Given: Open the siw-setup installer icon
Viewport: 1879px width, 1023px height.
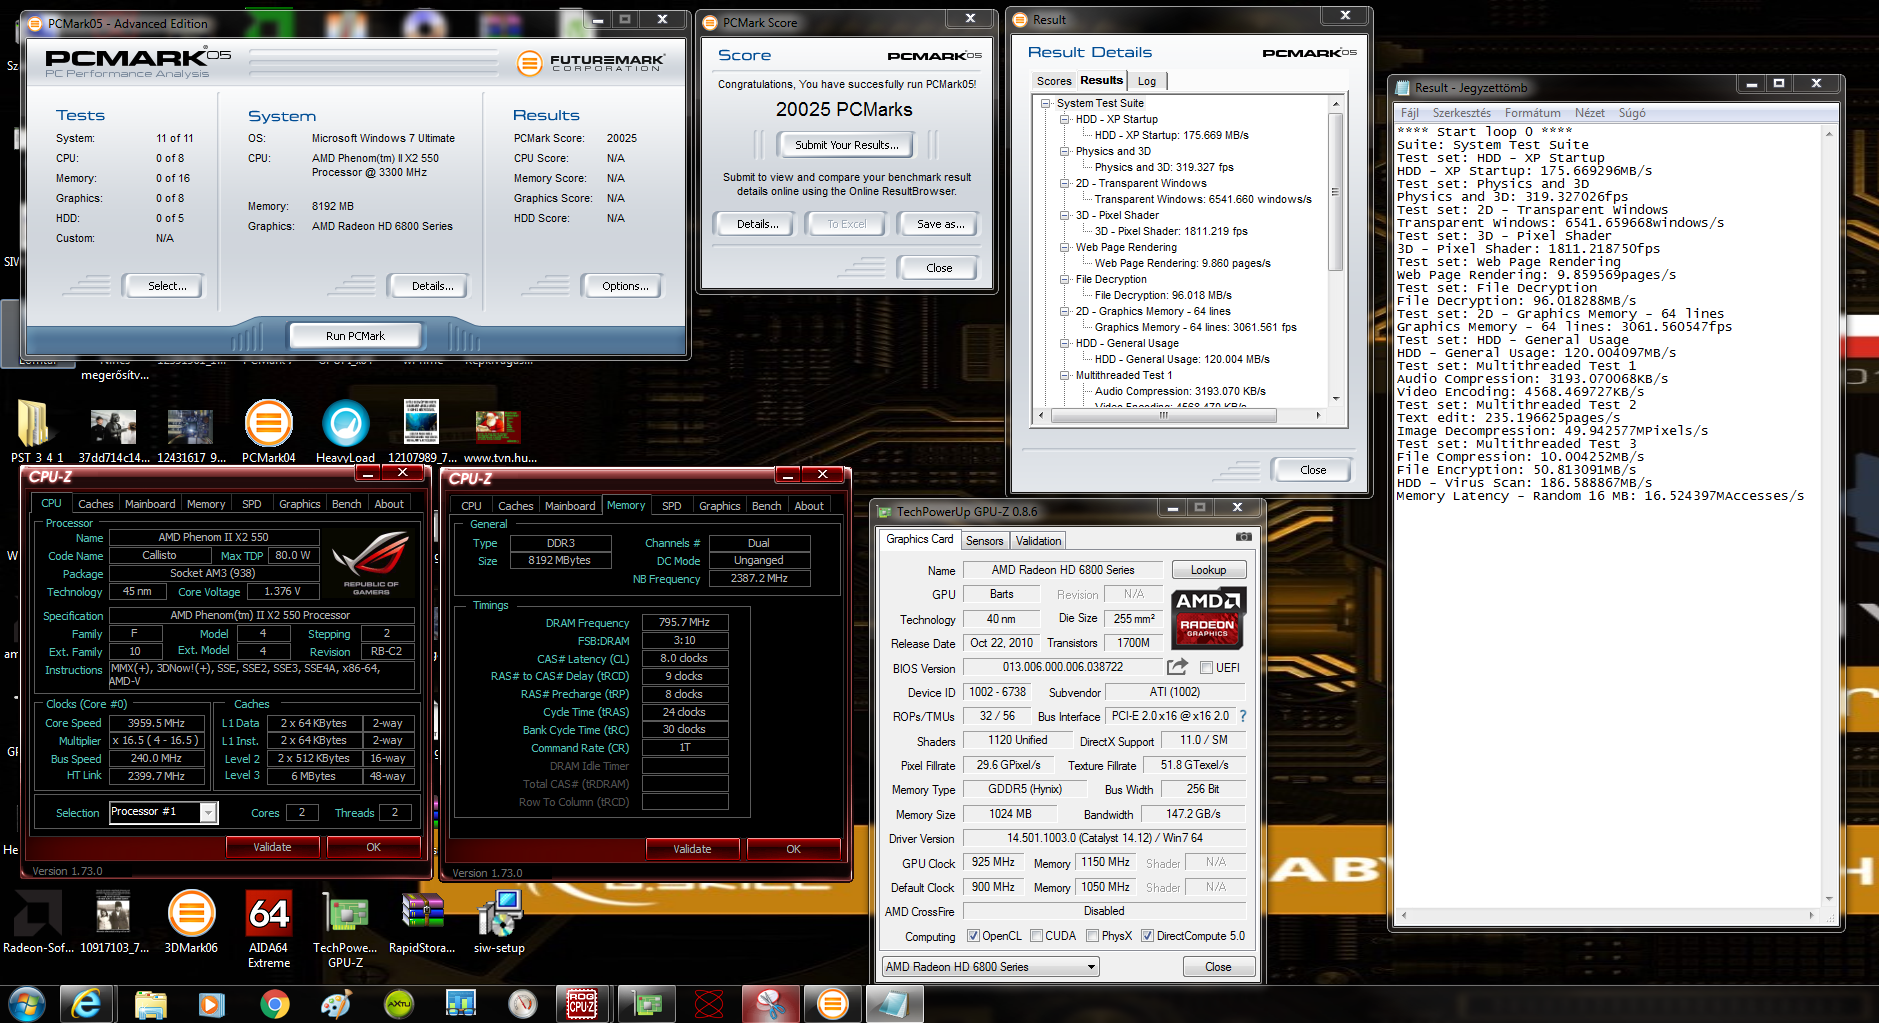Looking at the screenshot, I should [x=499, y=922].
